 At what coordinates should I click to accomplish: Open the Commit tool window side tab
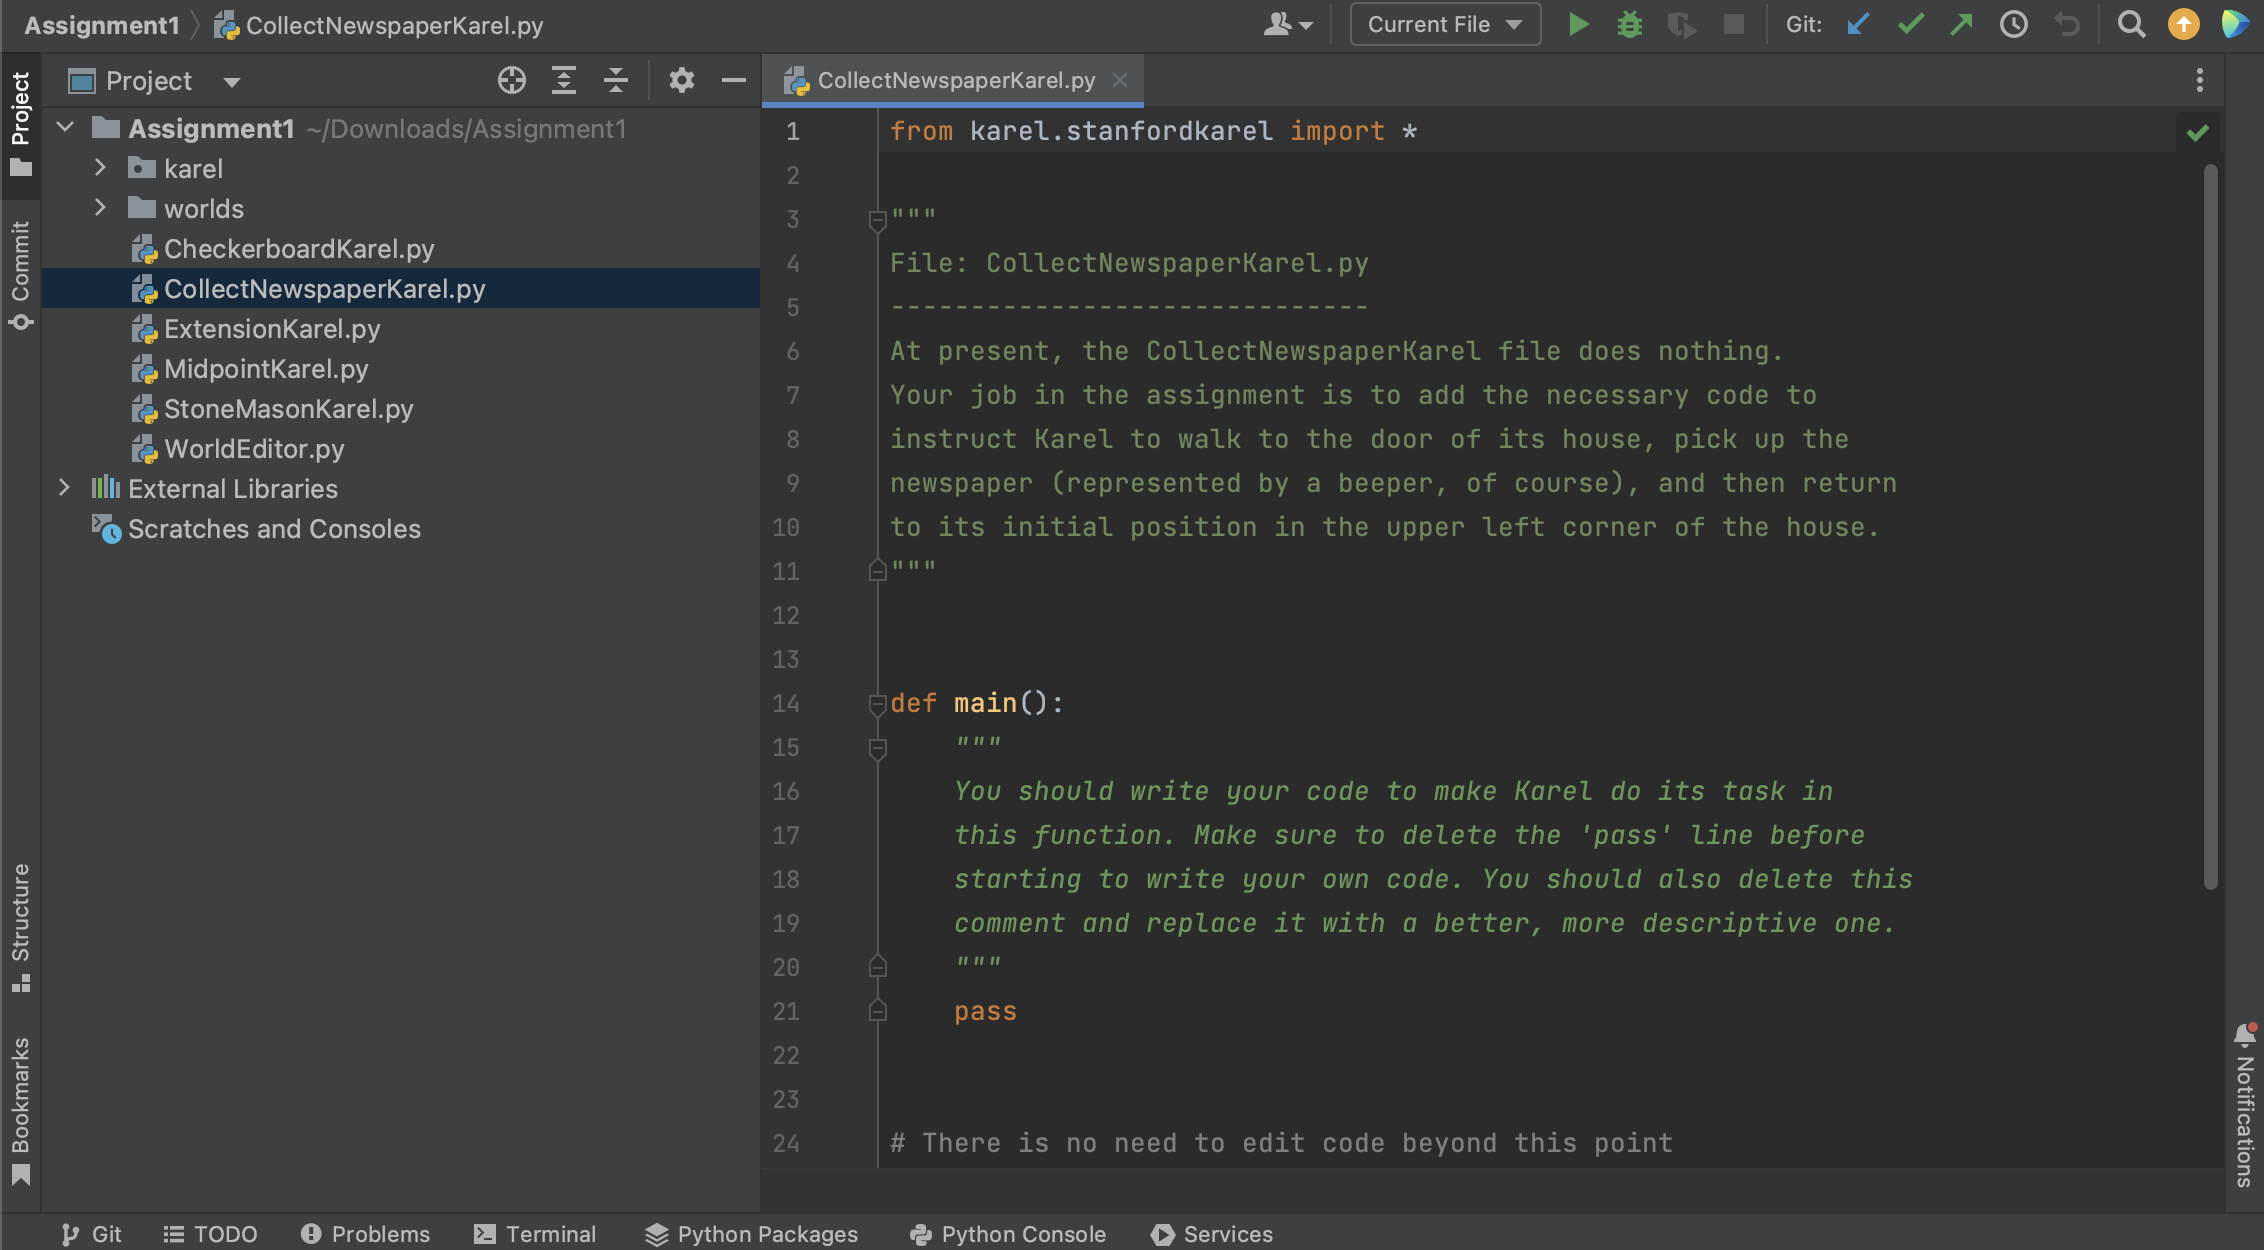[x=21, y=275]
